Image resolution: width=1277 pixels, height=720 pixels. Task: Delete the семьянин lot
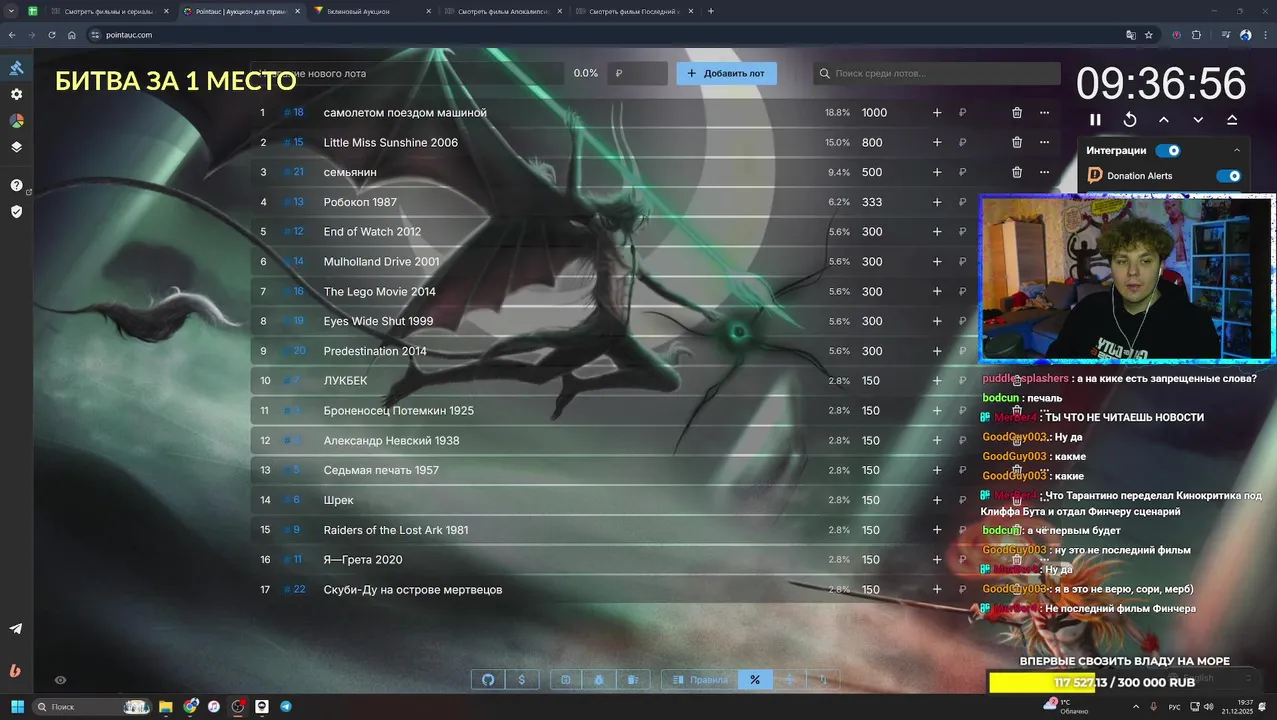pos(1017,172)
